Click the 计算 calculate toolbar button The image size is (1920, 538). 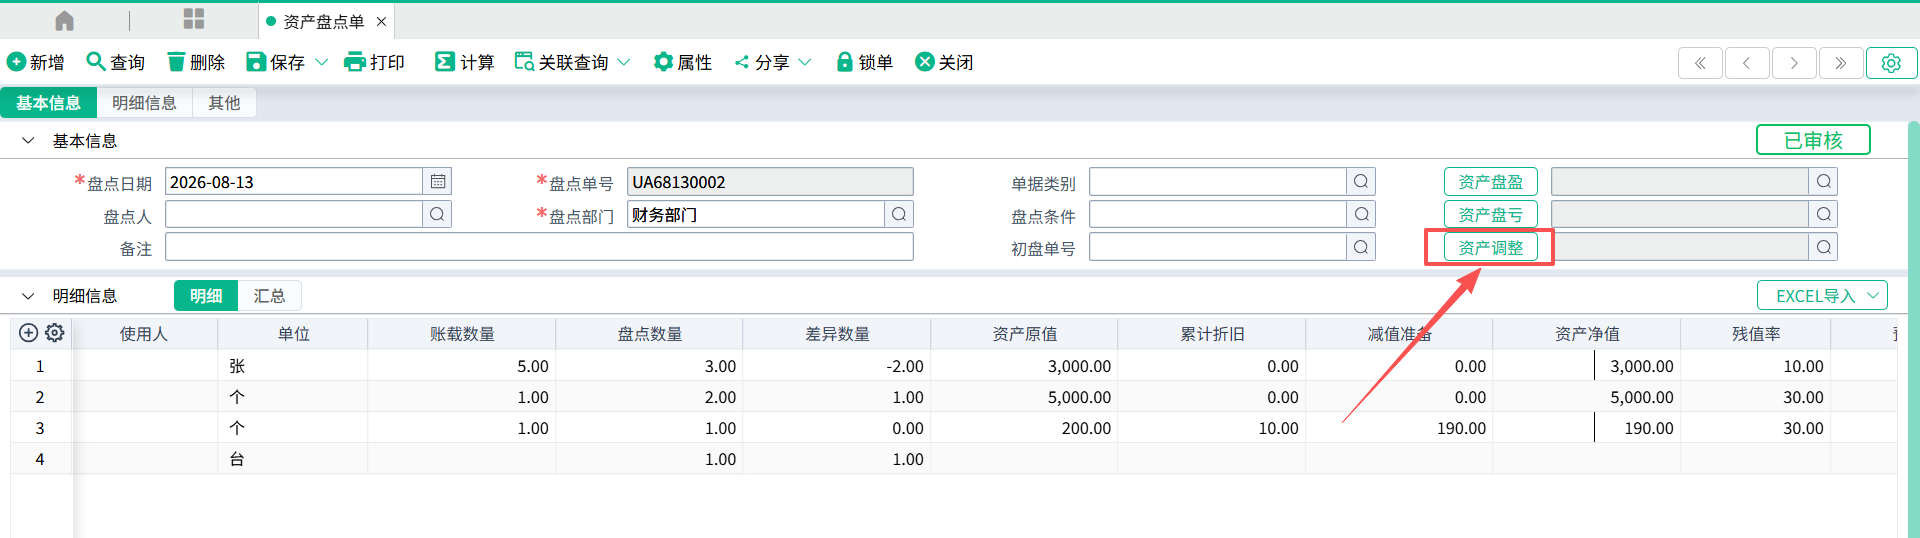465,62
